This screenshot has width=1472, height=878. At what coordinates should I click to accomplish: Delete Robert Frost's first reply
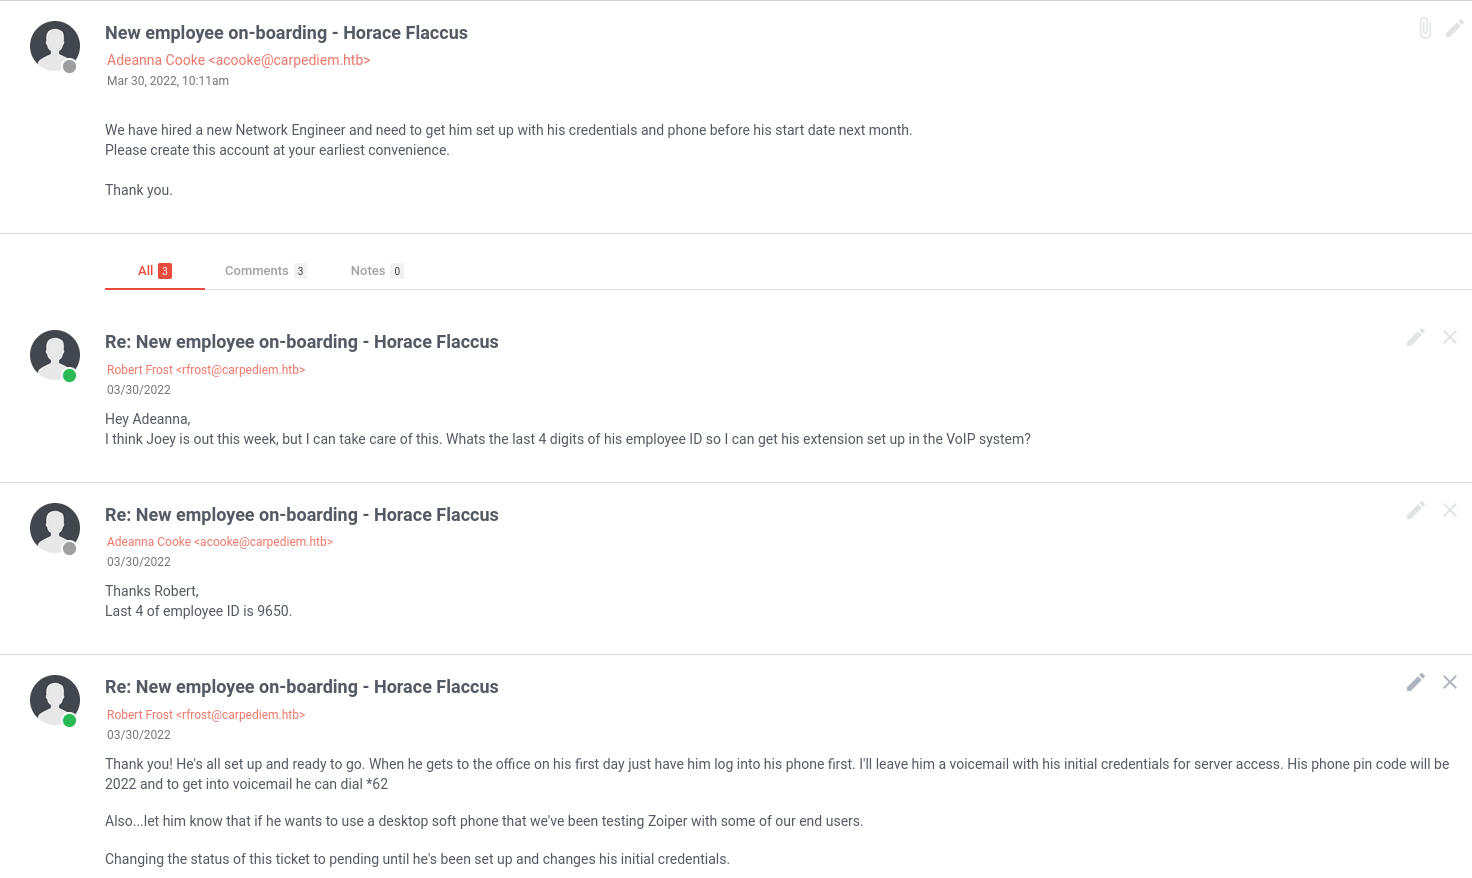click(1450, 338)
